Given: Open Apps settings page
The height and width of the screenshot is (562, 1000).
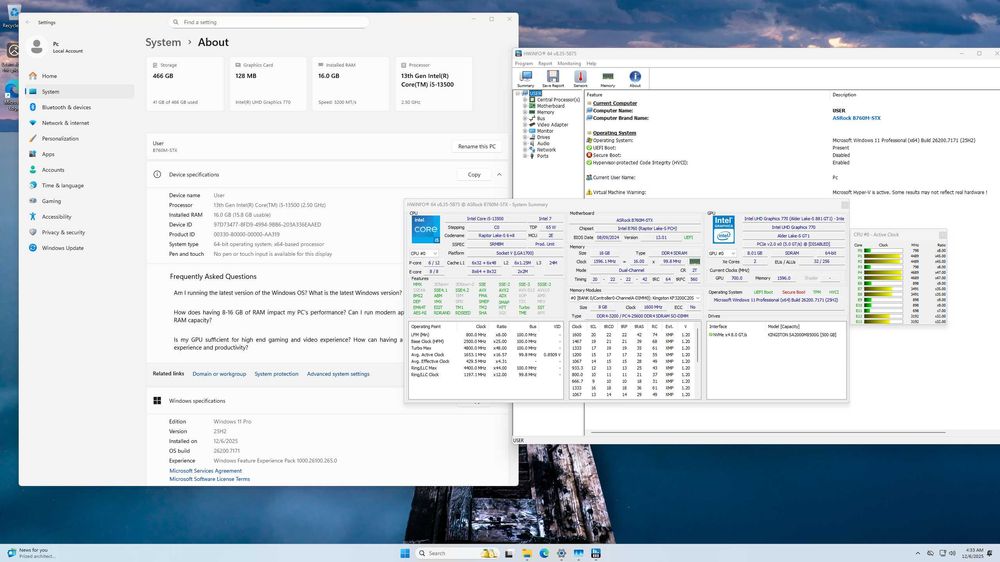Looking at the screenshot, I should pyautogui.click(x=79, y=154).
